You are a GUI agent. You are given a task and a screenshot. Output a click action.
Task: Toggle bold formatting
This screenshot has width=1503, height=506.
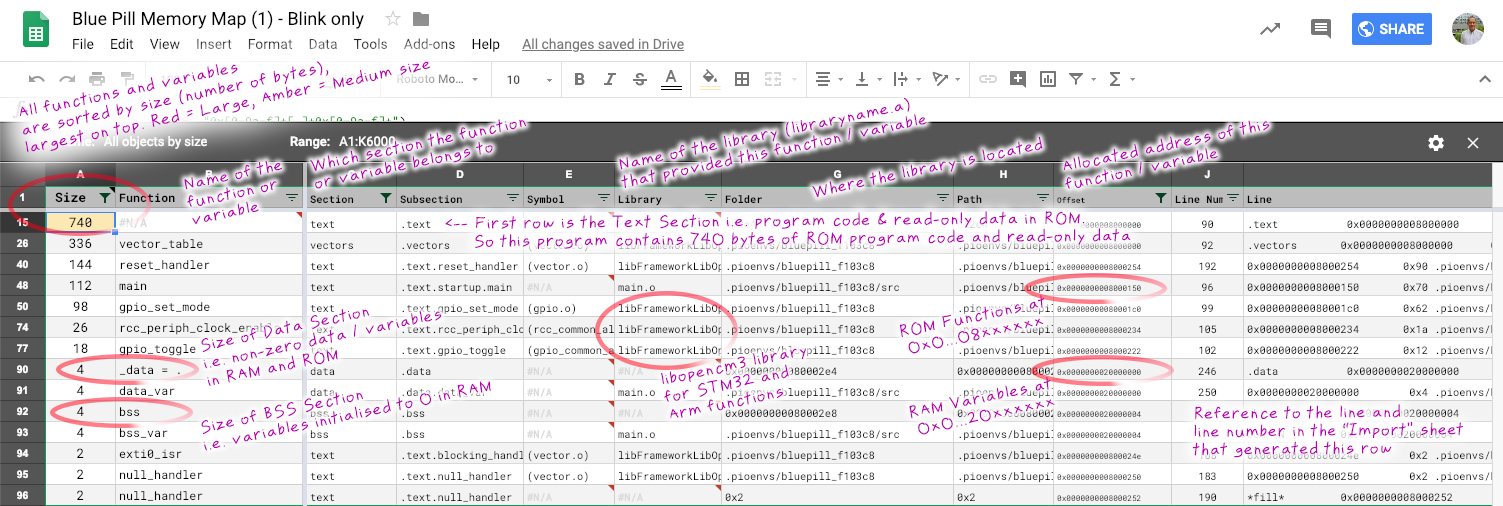coord(579,79)
